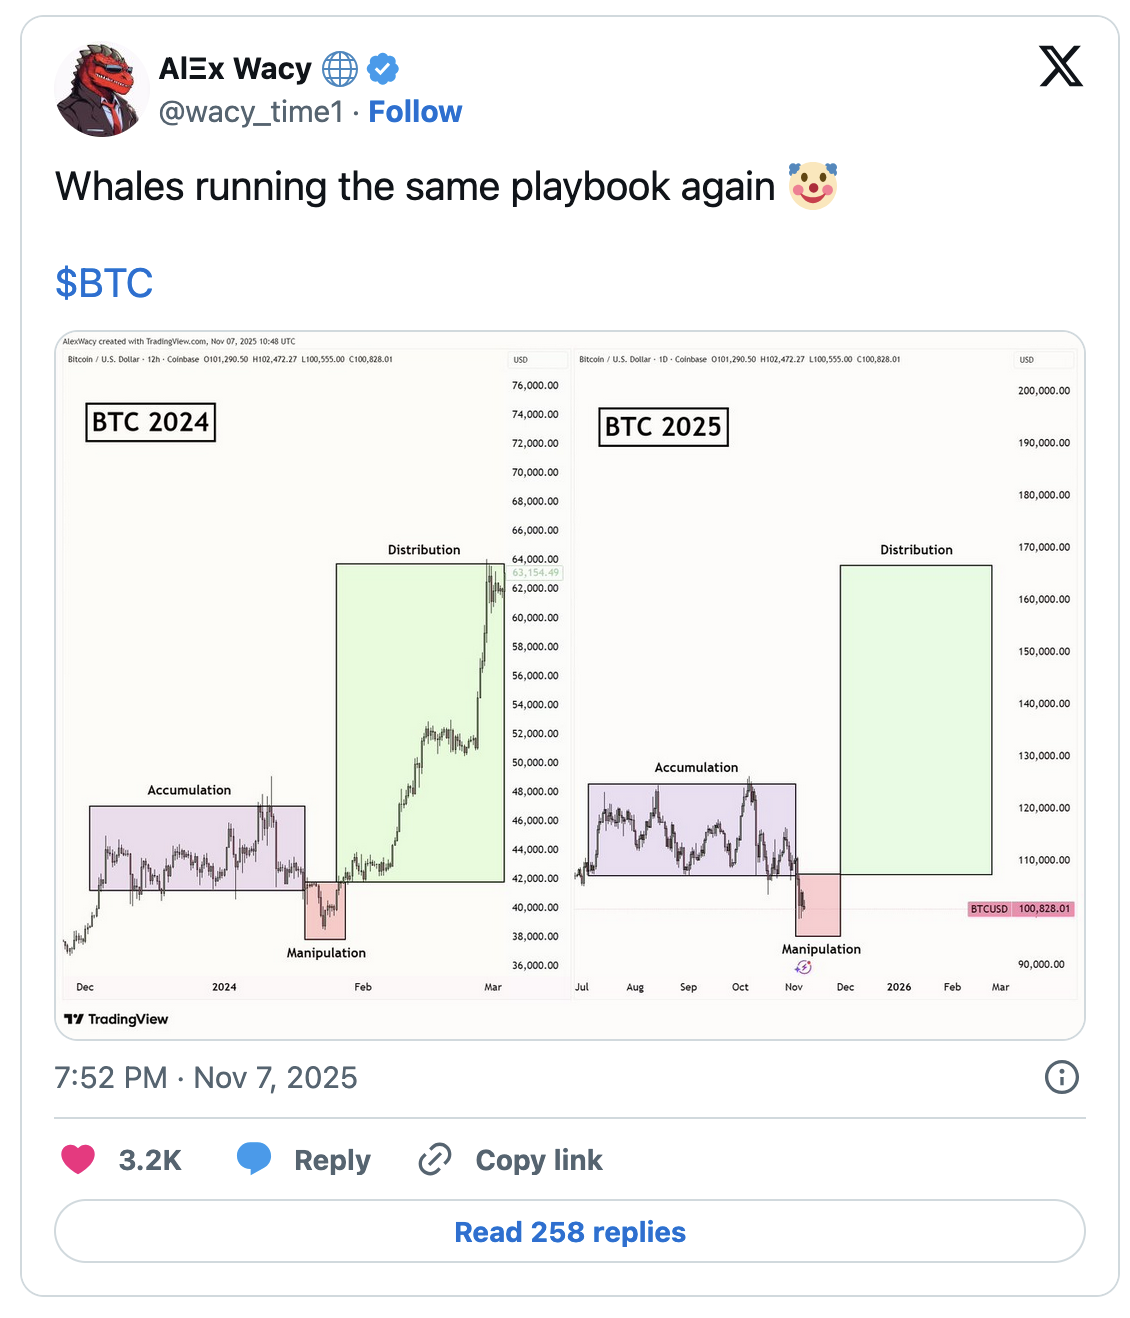The width and height of the screenshot is (1130, 1318).
Task: Open replies with the Reply bubble icon
Action: [x=255, y=1159]
